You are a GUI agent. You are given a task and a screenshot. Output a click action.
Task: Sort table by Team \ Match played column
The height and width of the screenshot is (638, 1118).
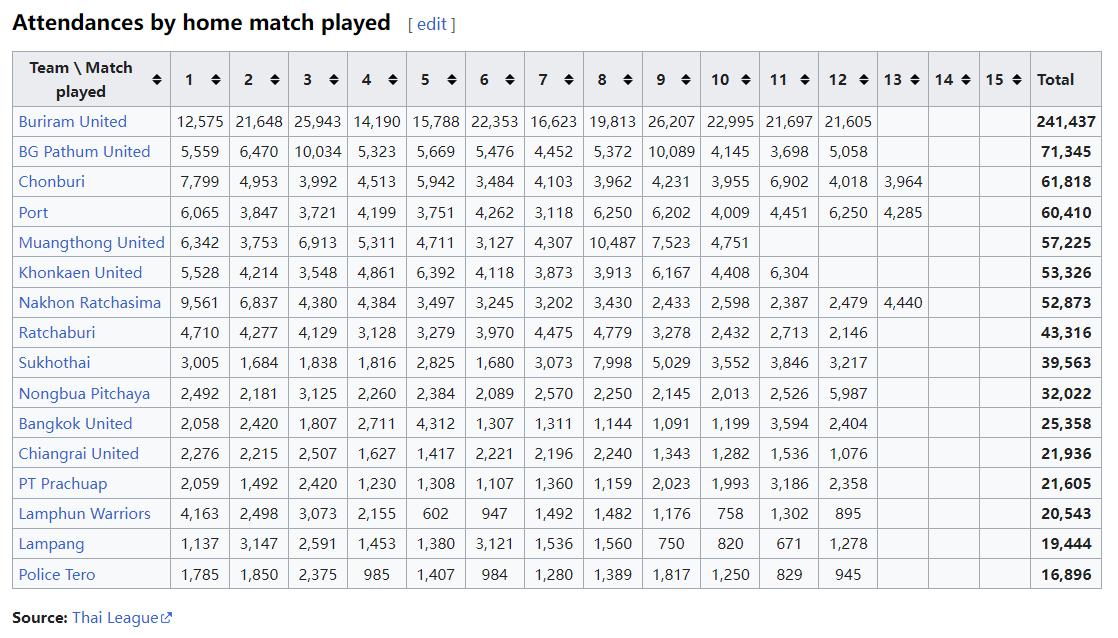coord(157,80)
